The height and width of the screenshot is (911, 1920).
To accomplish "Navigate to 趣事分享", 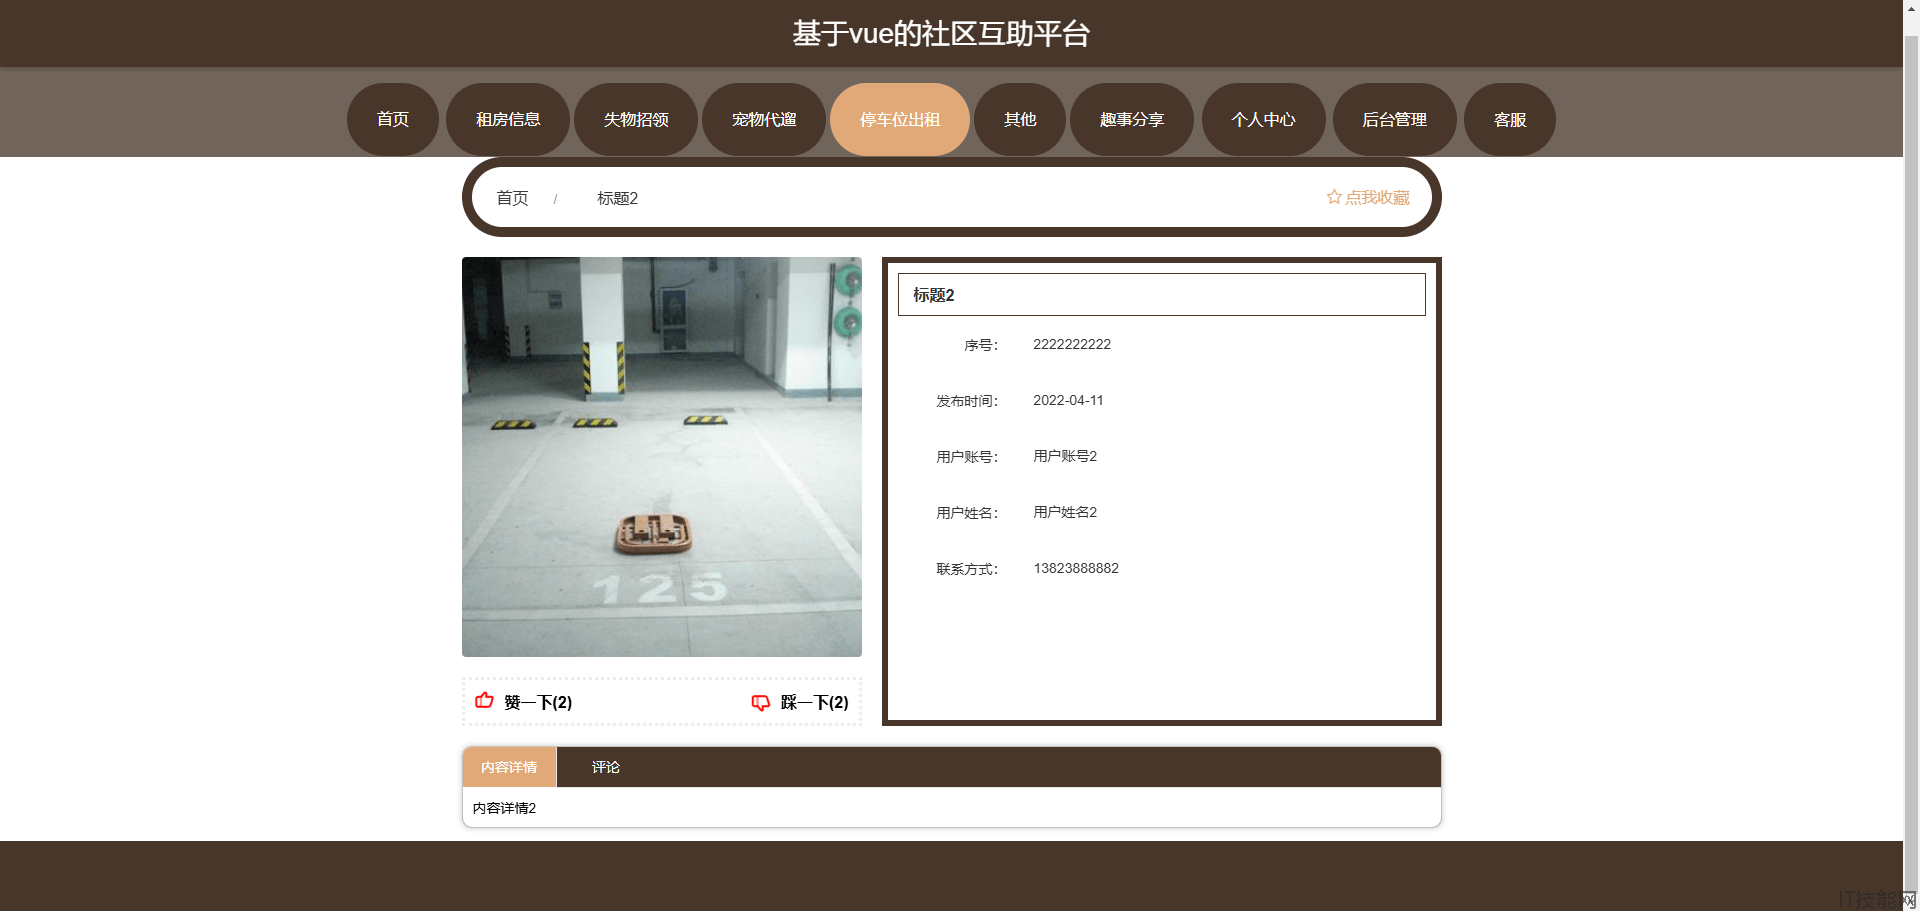I will click(x=1132, y=119).
